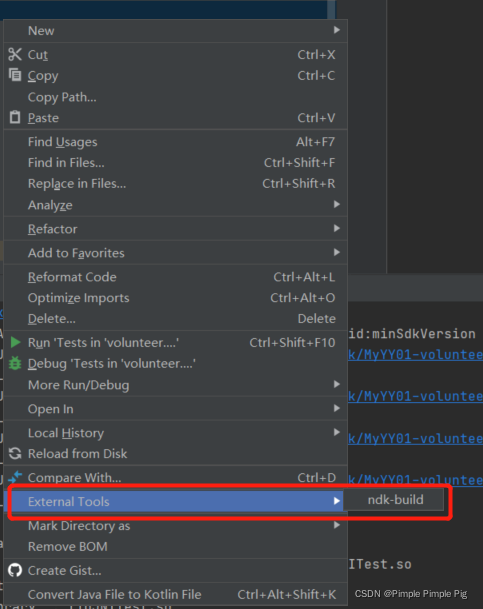The width and height of the screenshot is (483, 609).
Task: Click the GitHub icon beside Create Gist
Action: click(x=15, y=570)
